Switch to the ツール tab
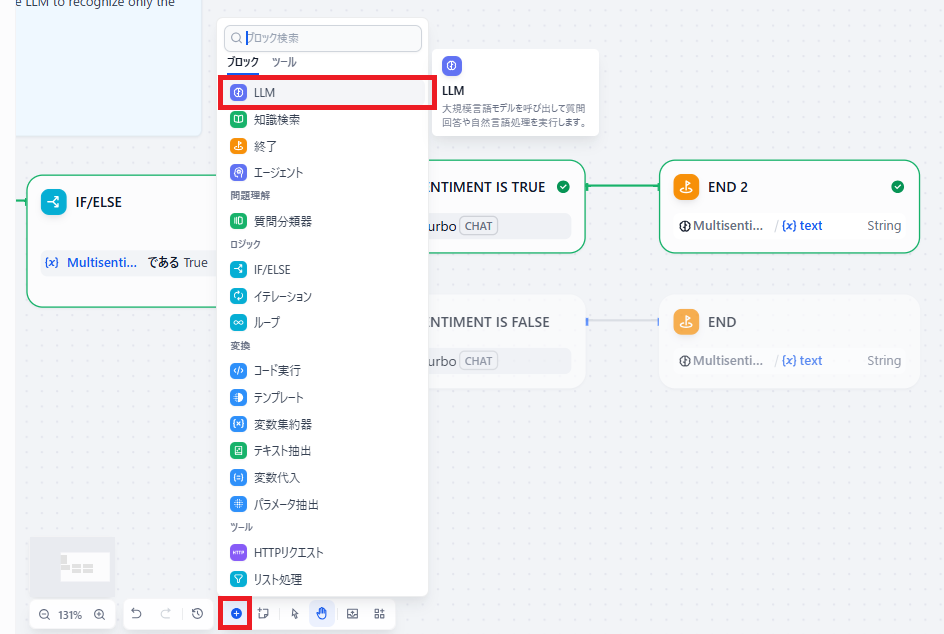The image size is (944, 634). click(284, 62)
